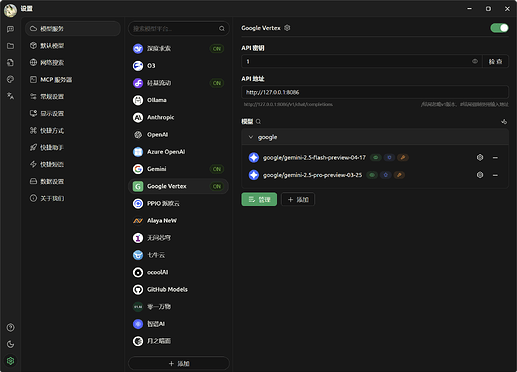Screen dimensions: 517x372
Task: Disable the Google Vertex provider switch
Action: (499, 28)
